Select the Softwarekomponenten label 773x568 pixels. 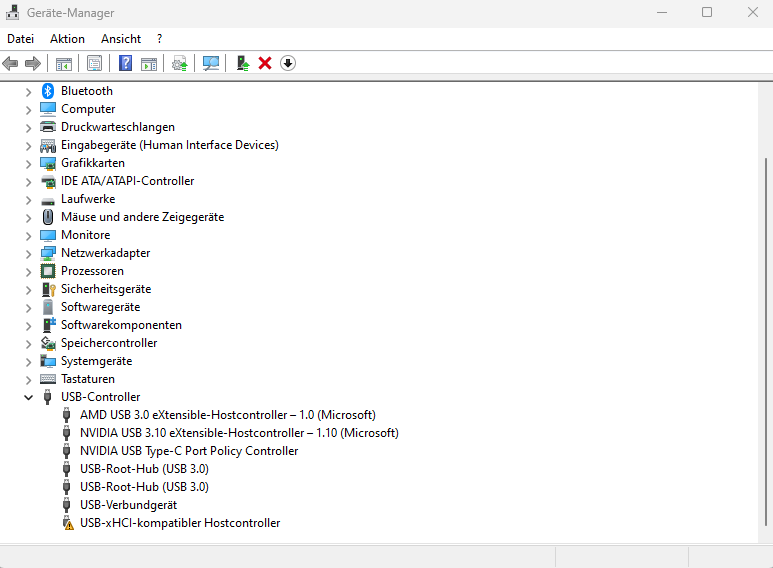click(121, 325)
